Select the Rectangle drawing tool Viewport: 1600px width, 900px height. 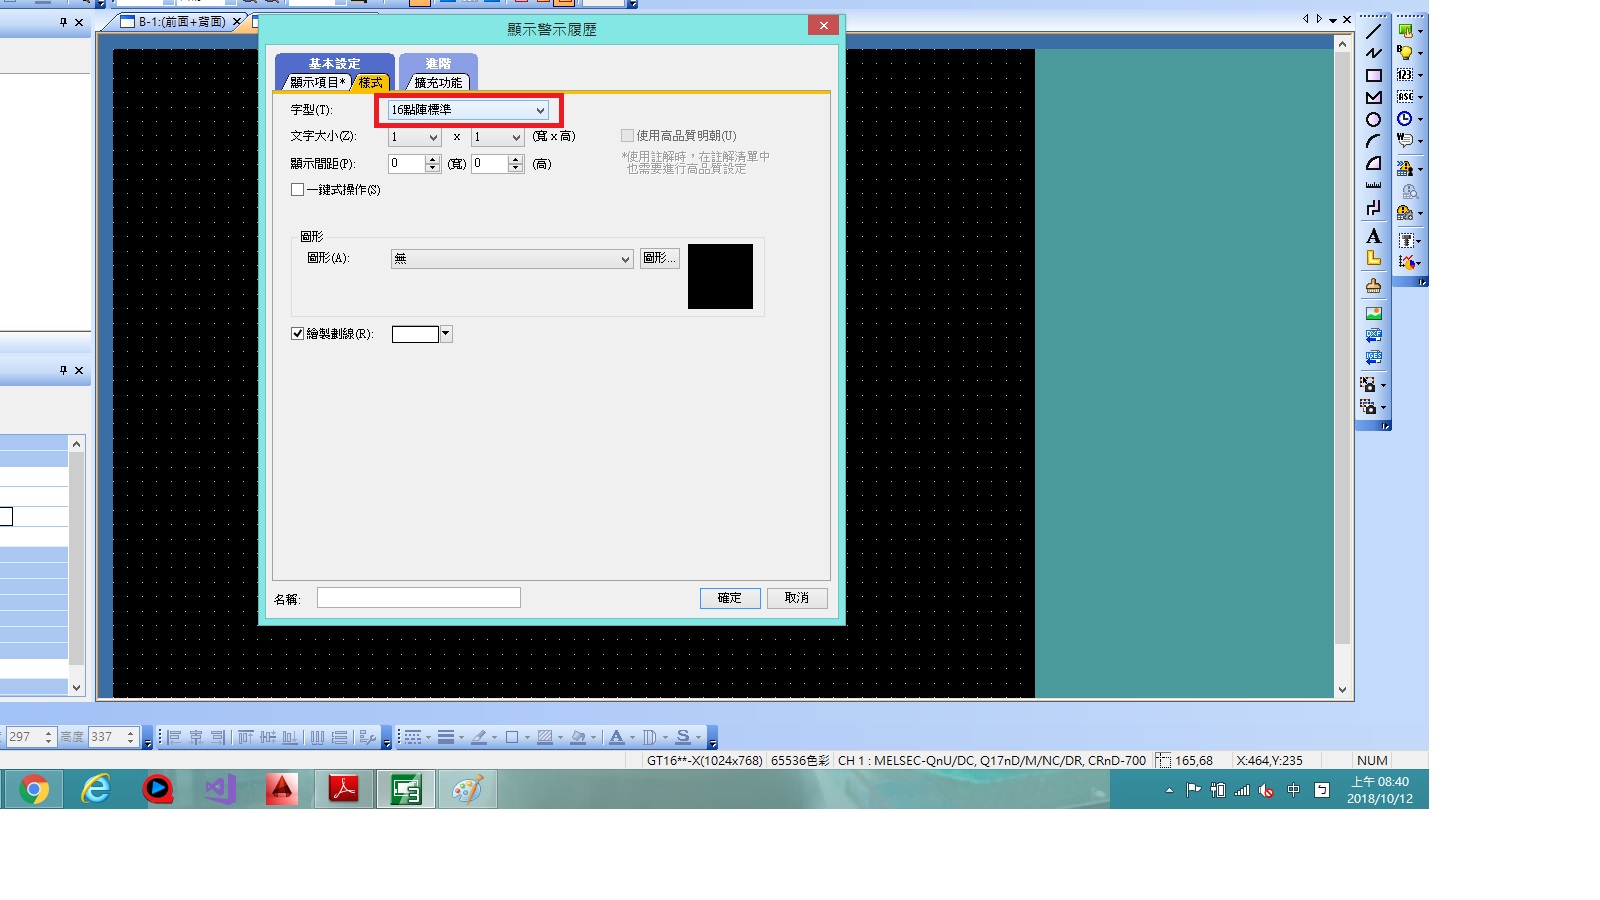click(x=1373, y=75)
